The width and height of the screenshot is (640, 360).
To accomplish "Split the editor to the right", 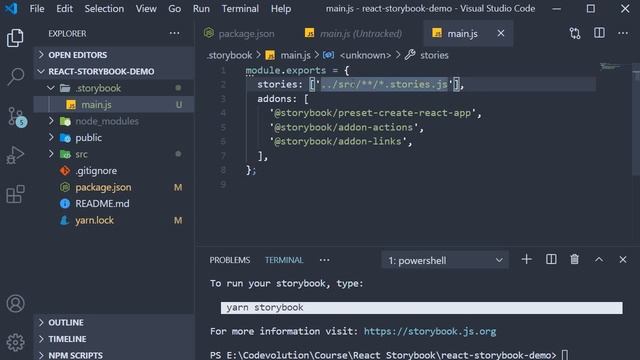I will [599, 33].
